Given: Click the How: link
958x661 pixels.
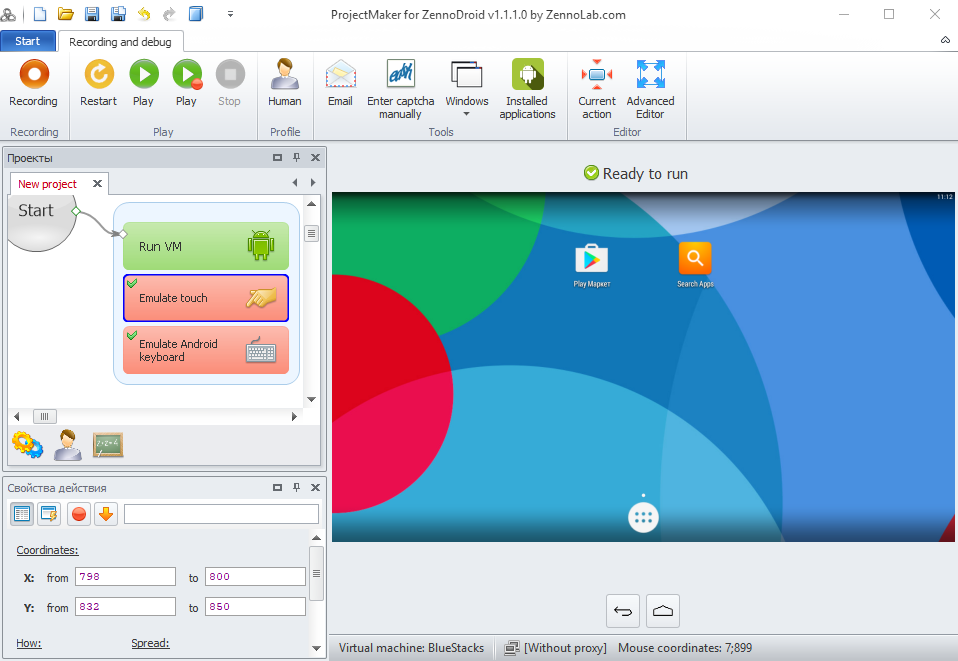Looking at the screenshot, I should (29, 643).
